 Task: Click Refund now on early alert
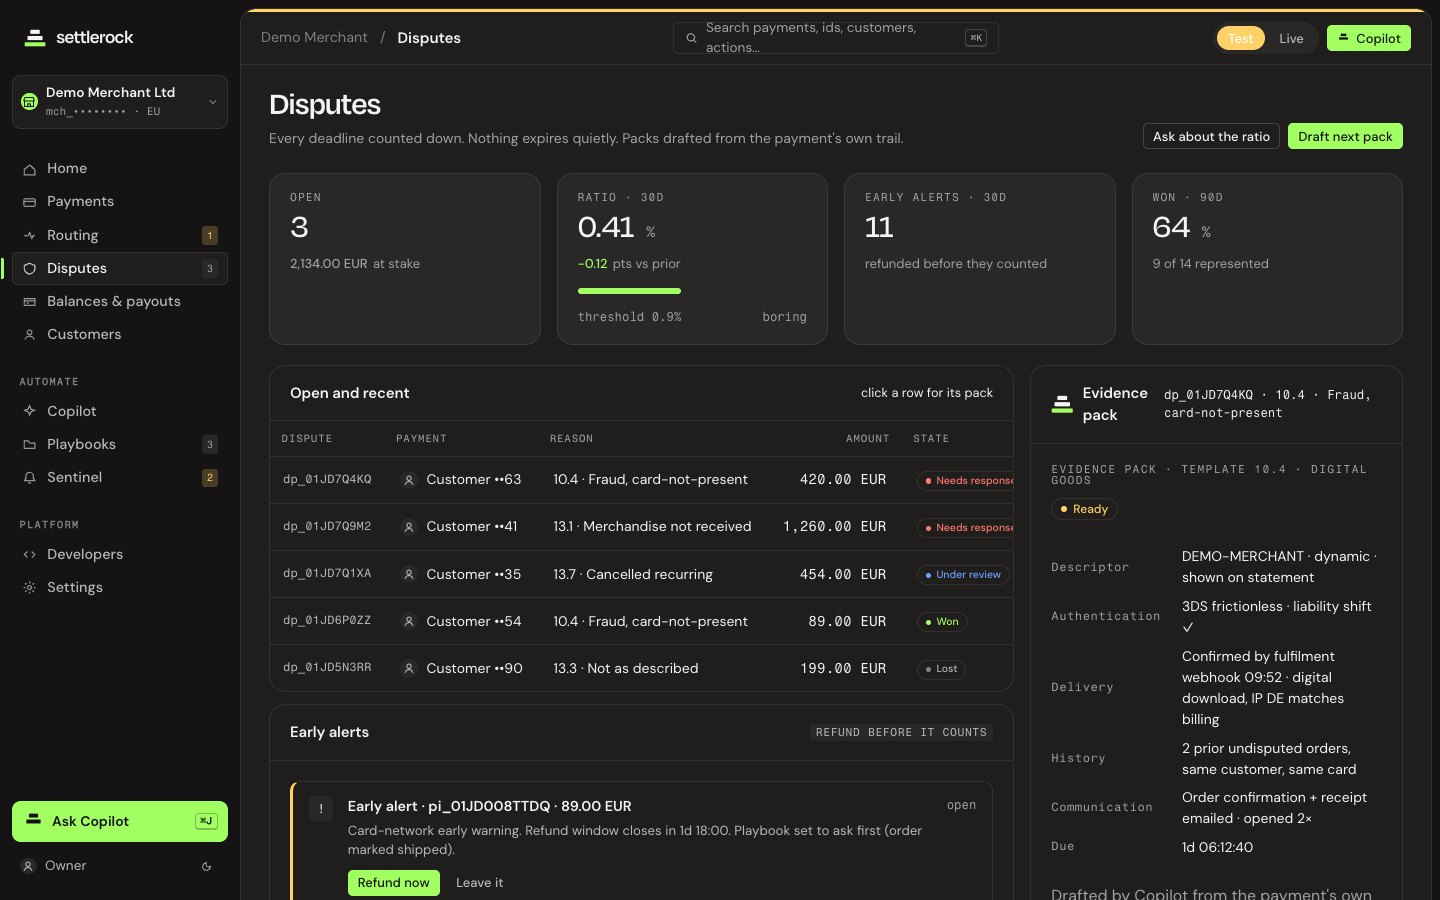tap(394, 883)
